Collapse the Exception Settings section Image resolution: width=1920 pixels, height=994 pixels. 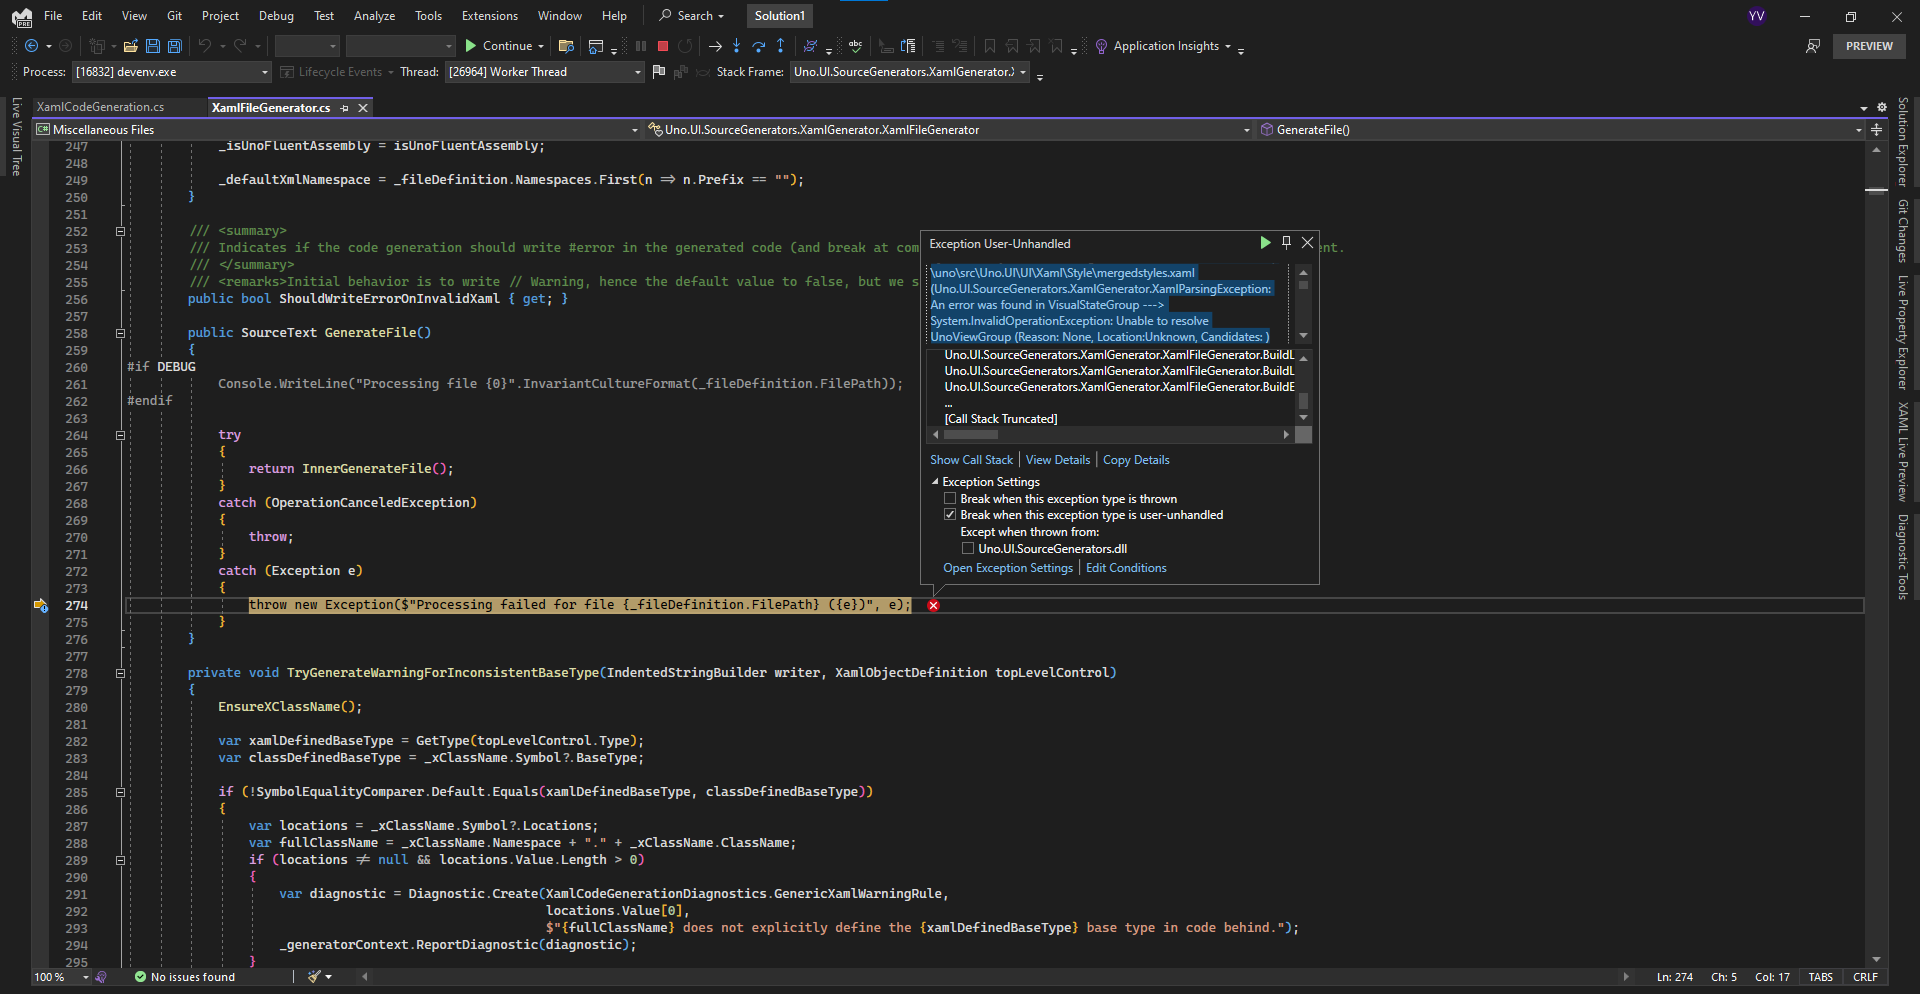pos(936,481)
